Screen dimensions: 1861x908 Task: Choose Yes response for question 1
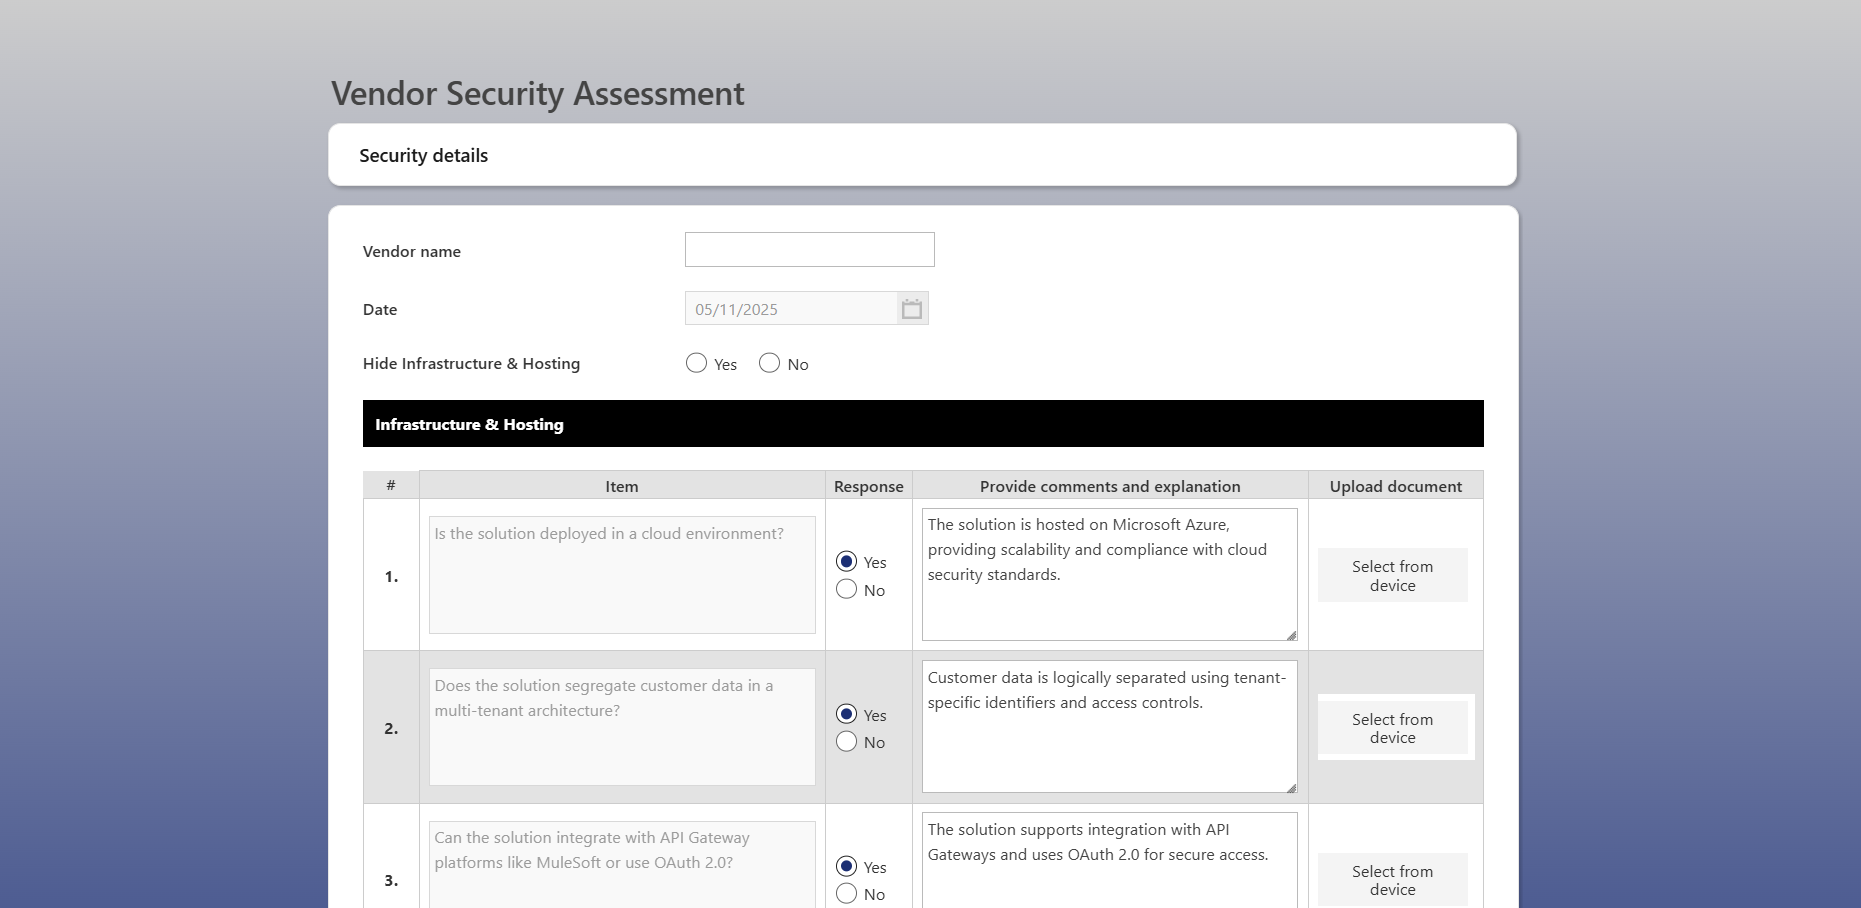(847, 562)
